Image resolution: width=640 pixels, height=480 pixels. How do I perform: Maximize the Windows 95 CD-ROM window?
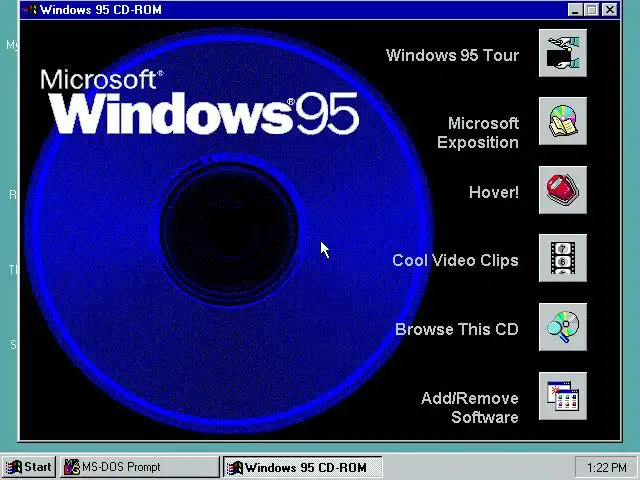(591, 10)
